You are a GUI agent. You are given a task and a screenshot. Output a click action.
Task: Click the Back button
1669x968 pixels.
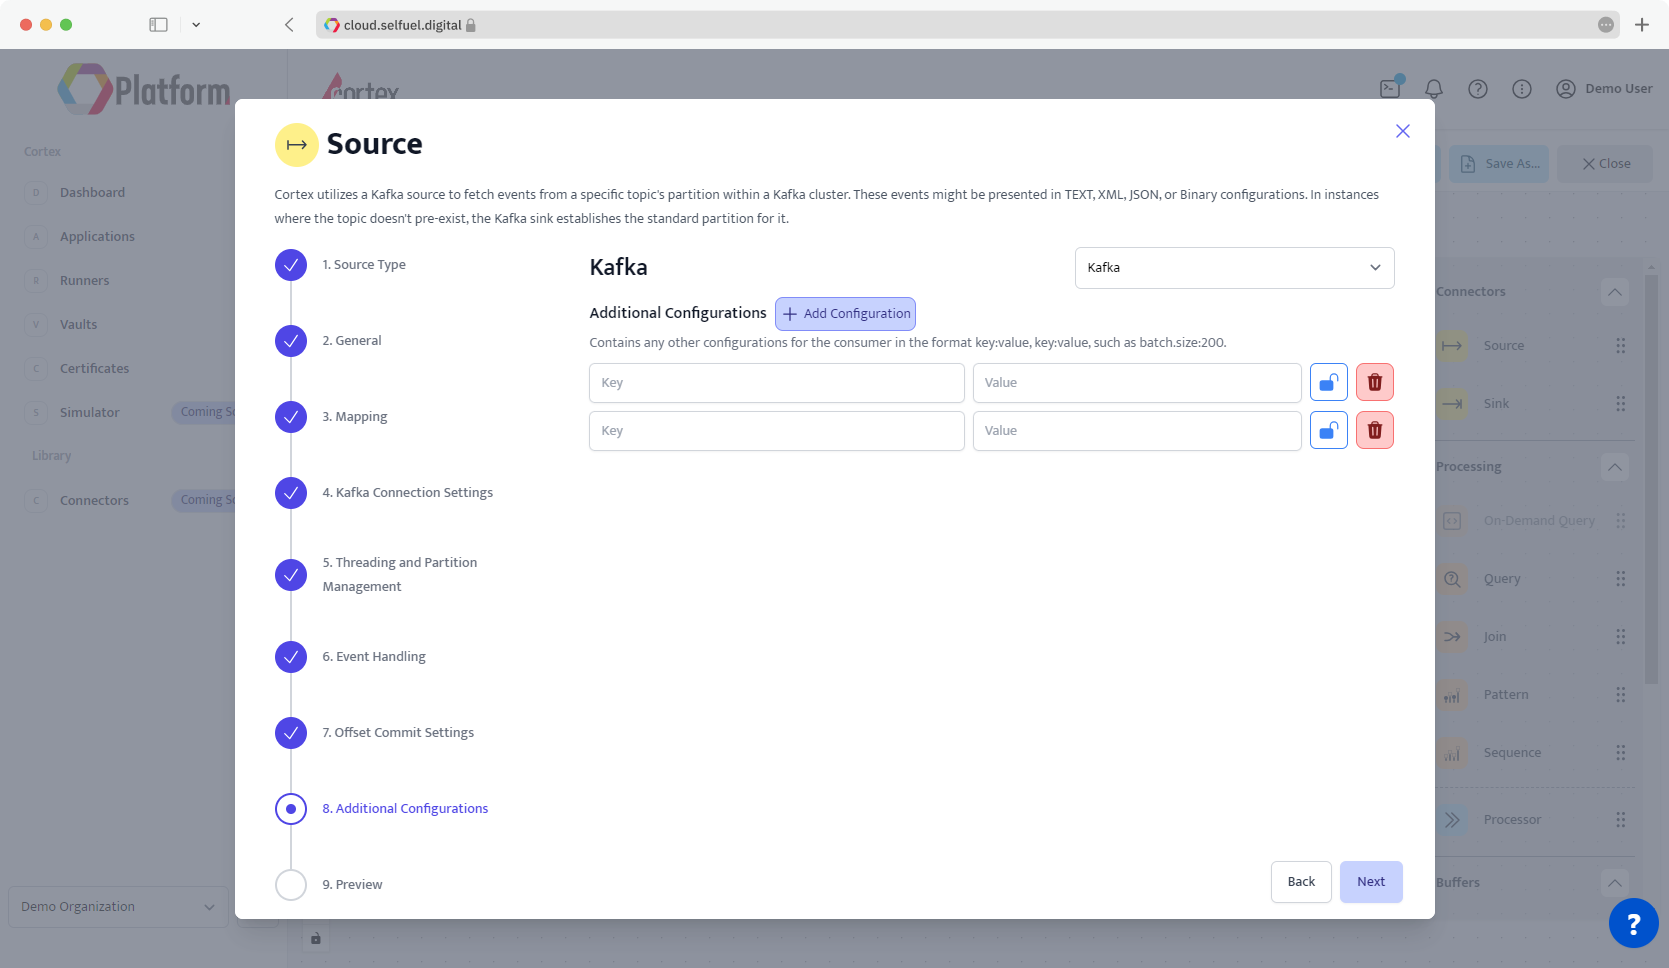coord(1301,882)
